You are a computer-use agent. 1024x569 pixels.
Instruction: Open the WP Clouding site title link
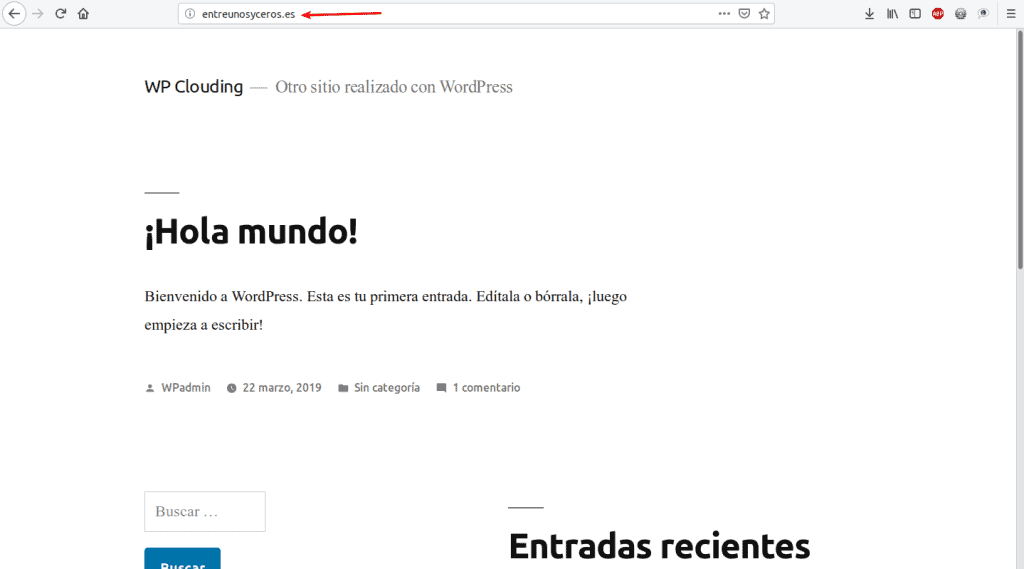pyautogui.click(x=193, y=87)
